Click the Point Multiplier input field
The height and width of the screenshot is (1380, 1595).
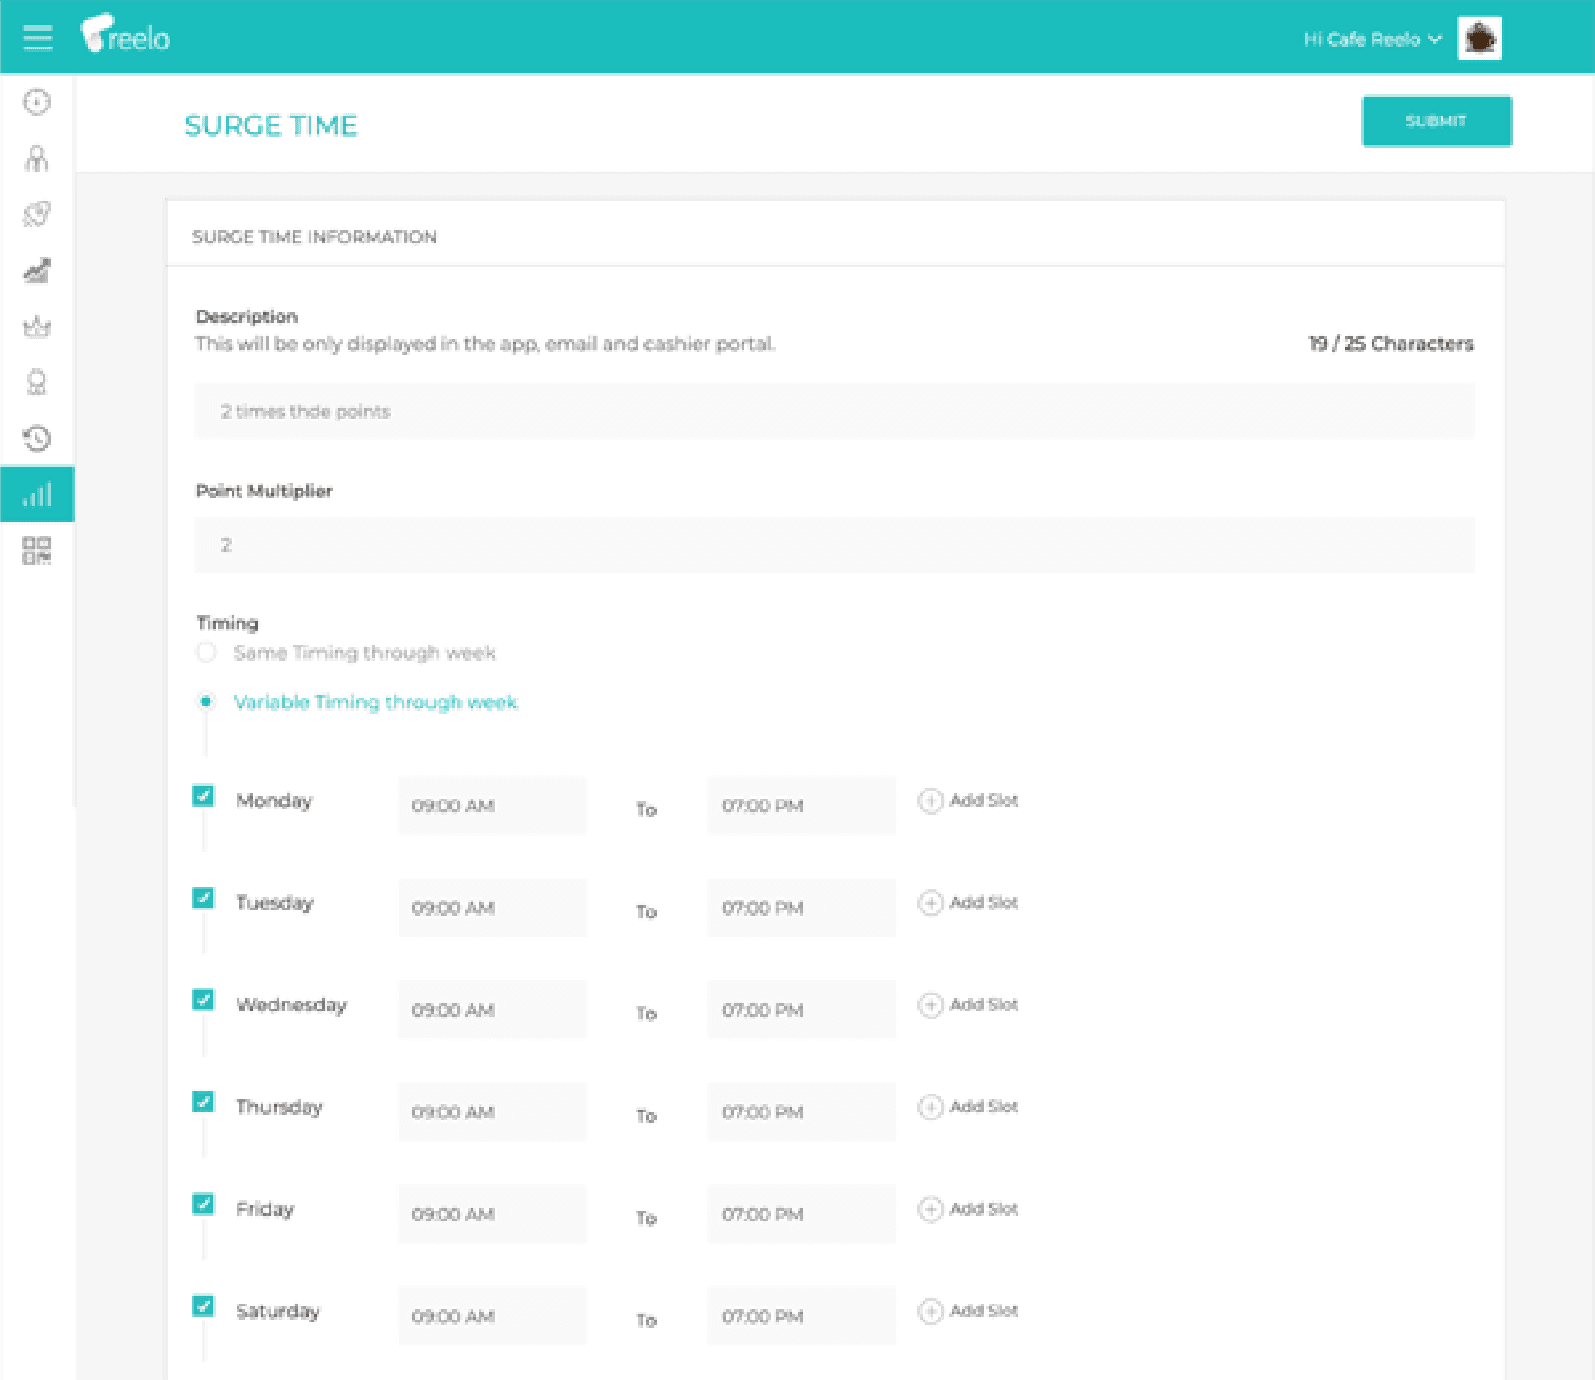[834, 545]
